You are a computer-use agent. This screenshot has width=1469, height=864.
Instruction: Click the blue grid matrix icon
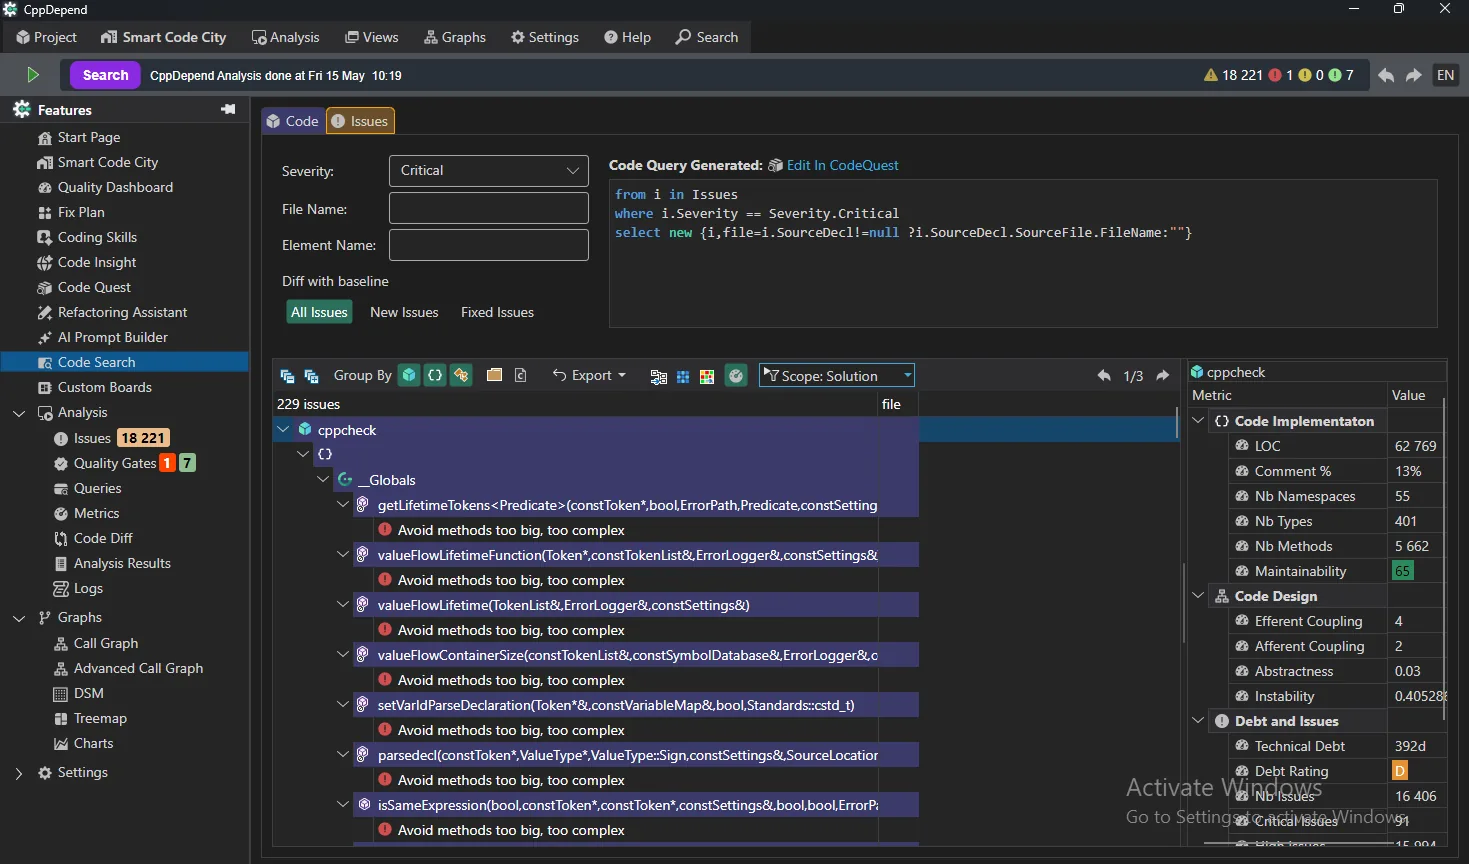tap(683, 376)
